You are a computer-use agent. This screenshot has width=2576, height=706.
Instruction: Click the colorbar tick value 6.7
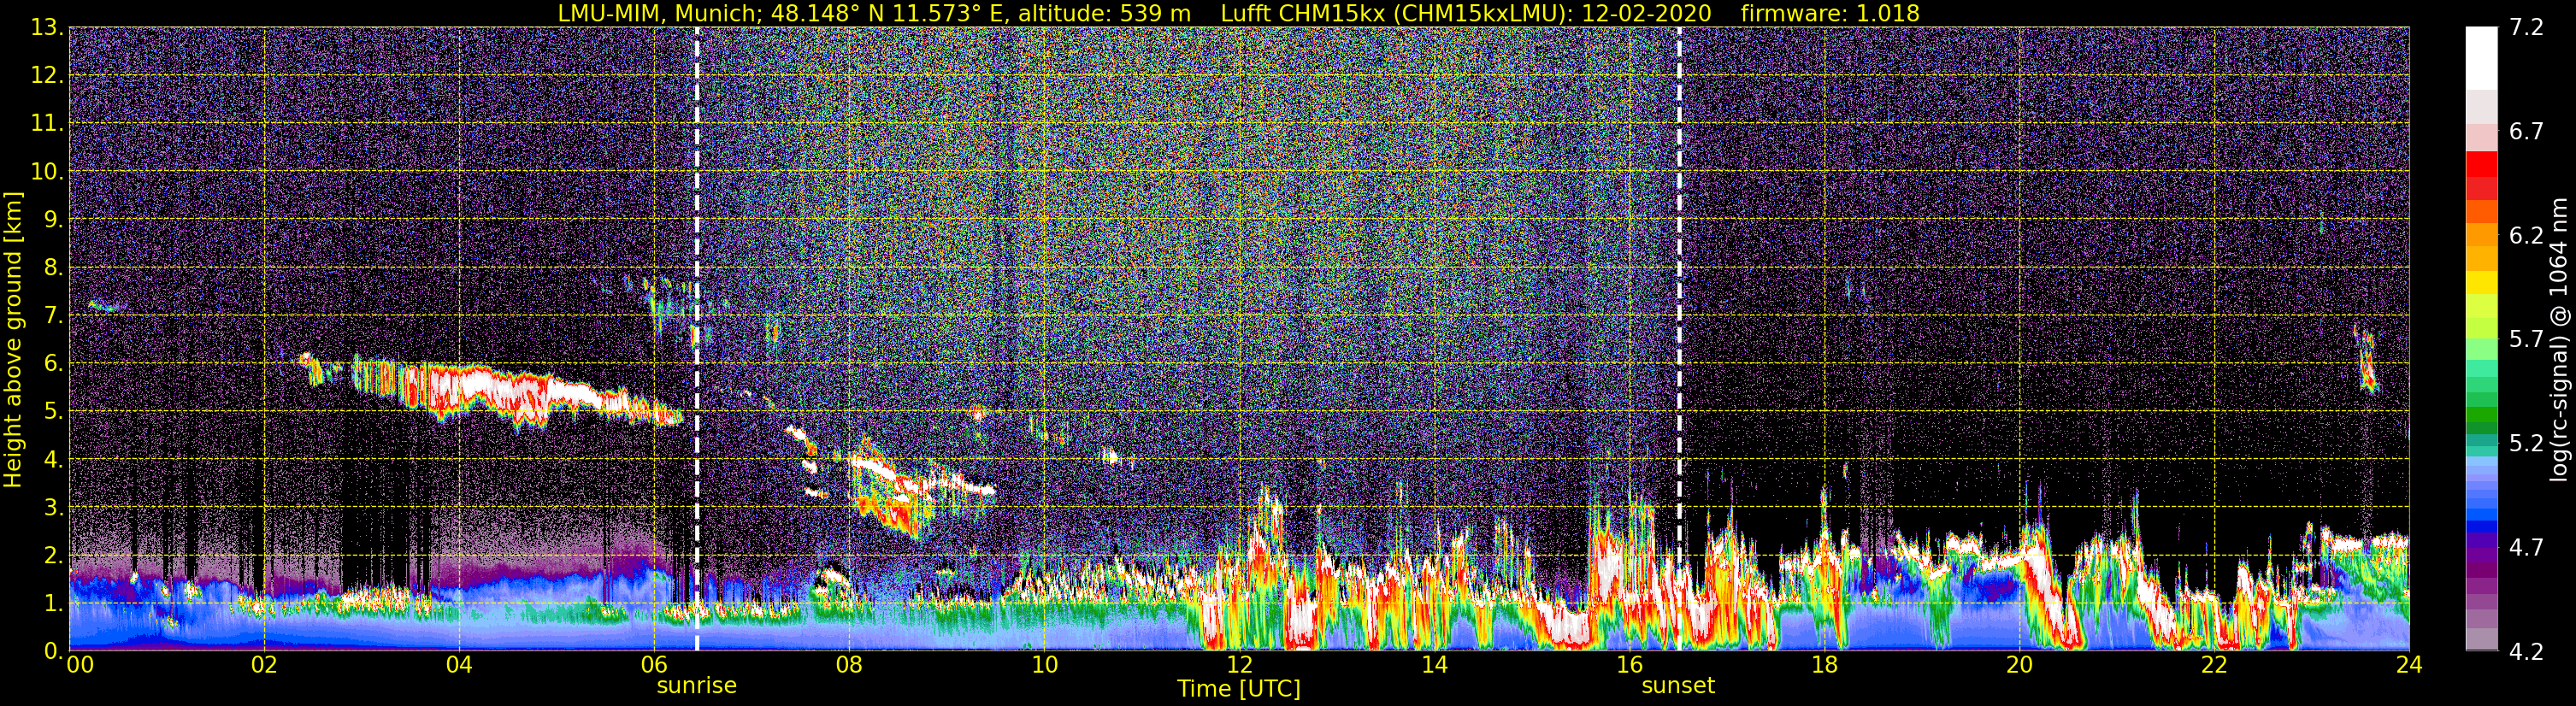coord(2526,132)
